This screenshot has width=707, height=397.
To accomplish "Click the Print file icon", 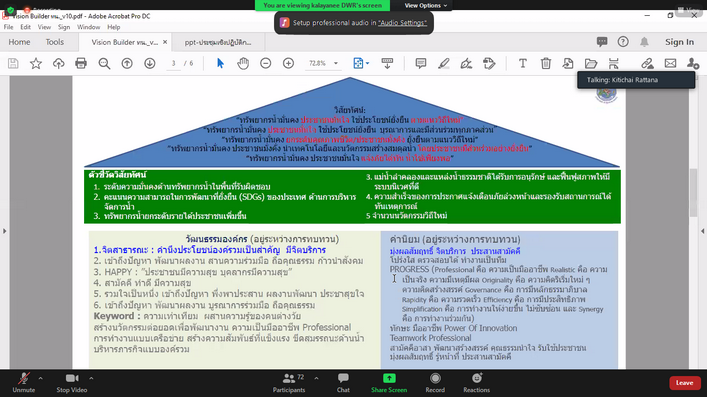I will [x=81, y=63].
